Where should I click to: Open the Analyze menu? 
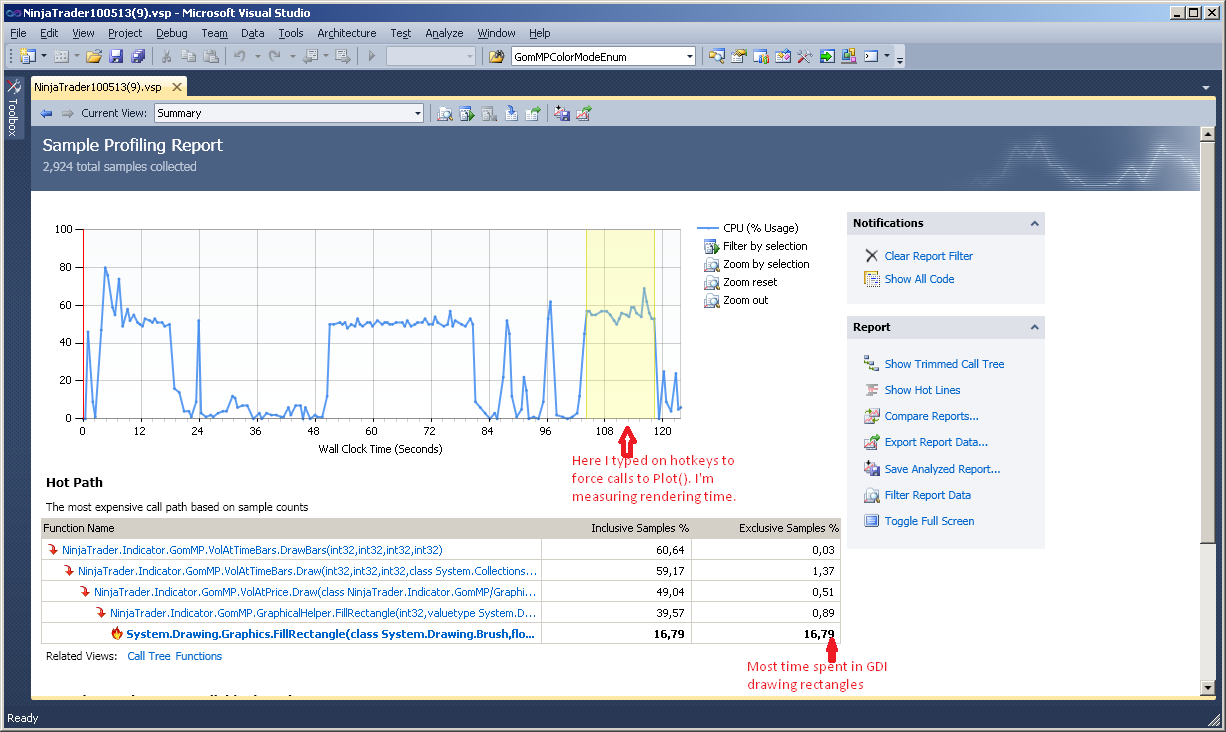(444, 33)
